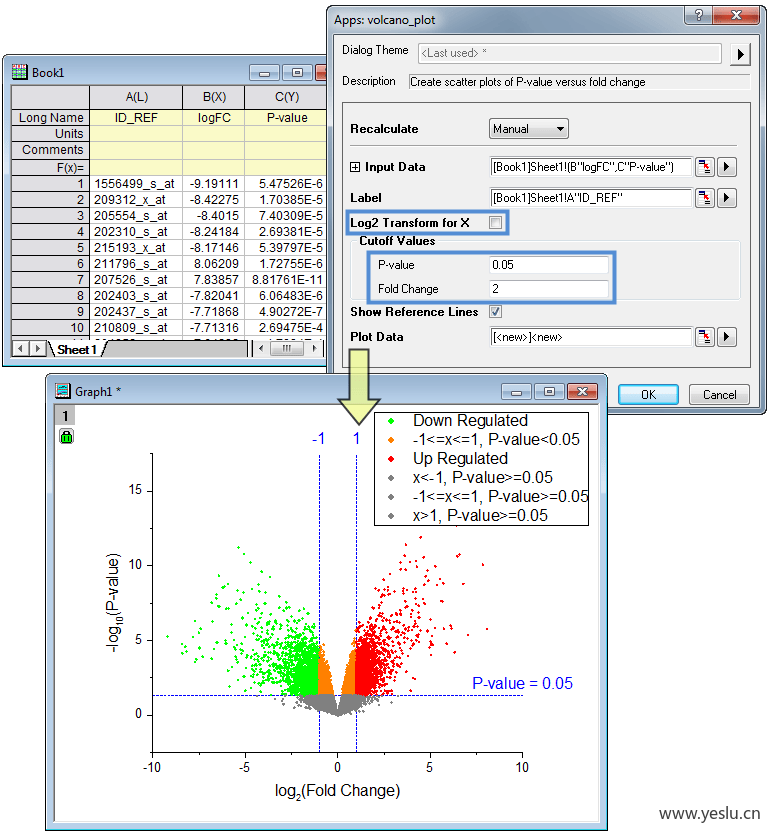Open the Dialog Theme arrow menu button

click(x=740, y=54)
